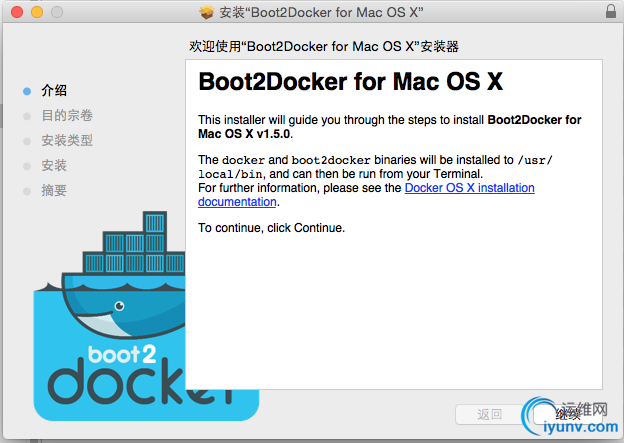This screenshot has height=443, width=624.
Task: Select the 安装类型 step in sidebar
Action: 67,141
